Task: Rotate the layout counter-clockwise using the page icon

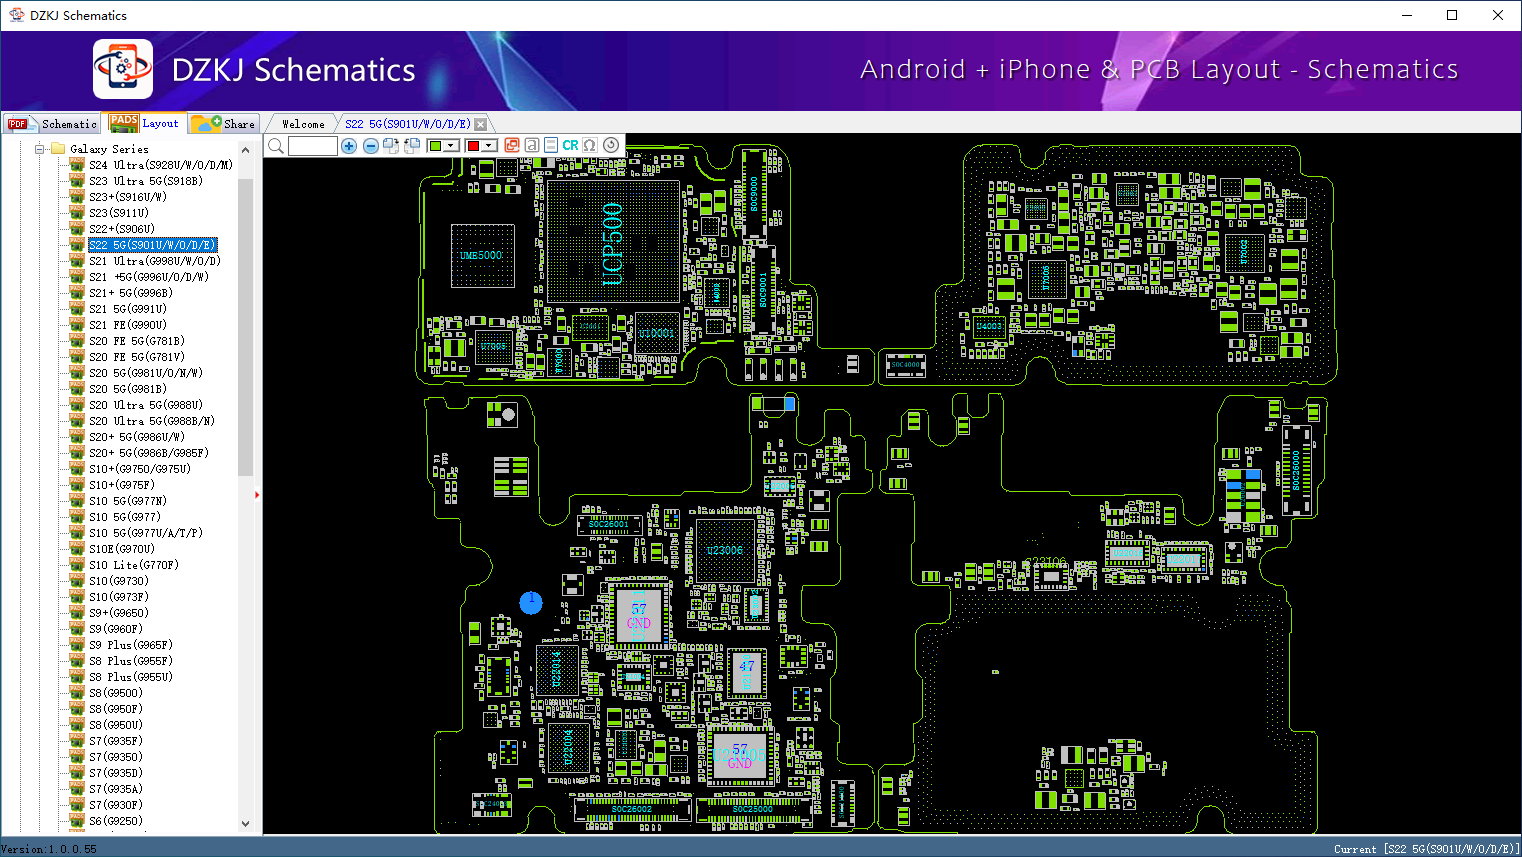Action: [x=411, y=146]
